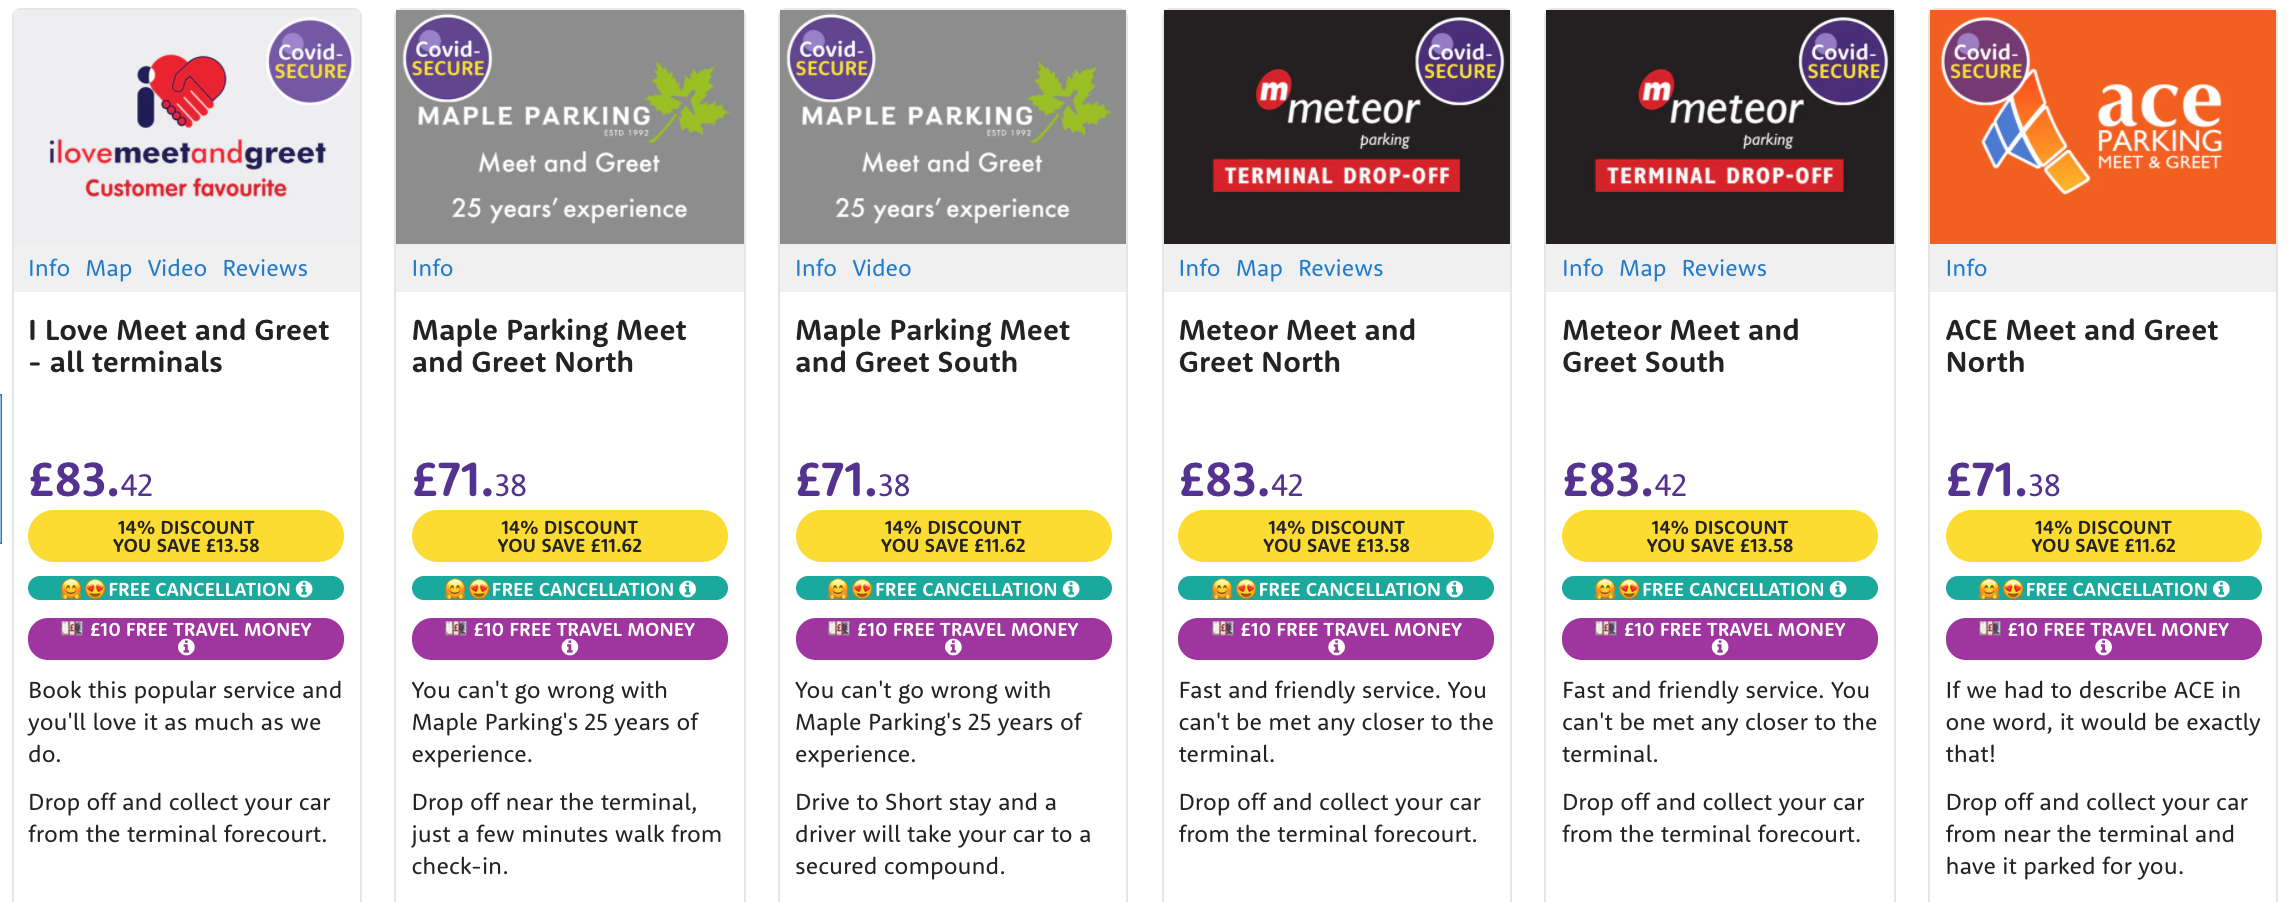Click the Meteor Meet and Greet North logo thumbnail
Image resolution: width=2288 pixels, height=902 pixels.
click(x=1337, y=127)
